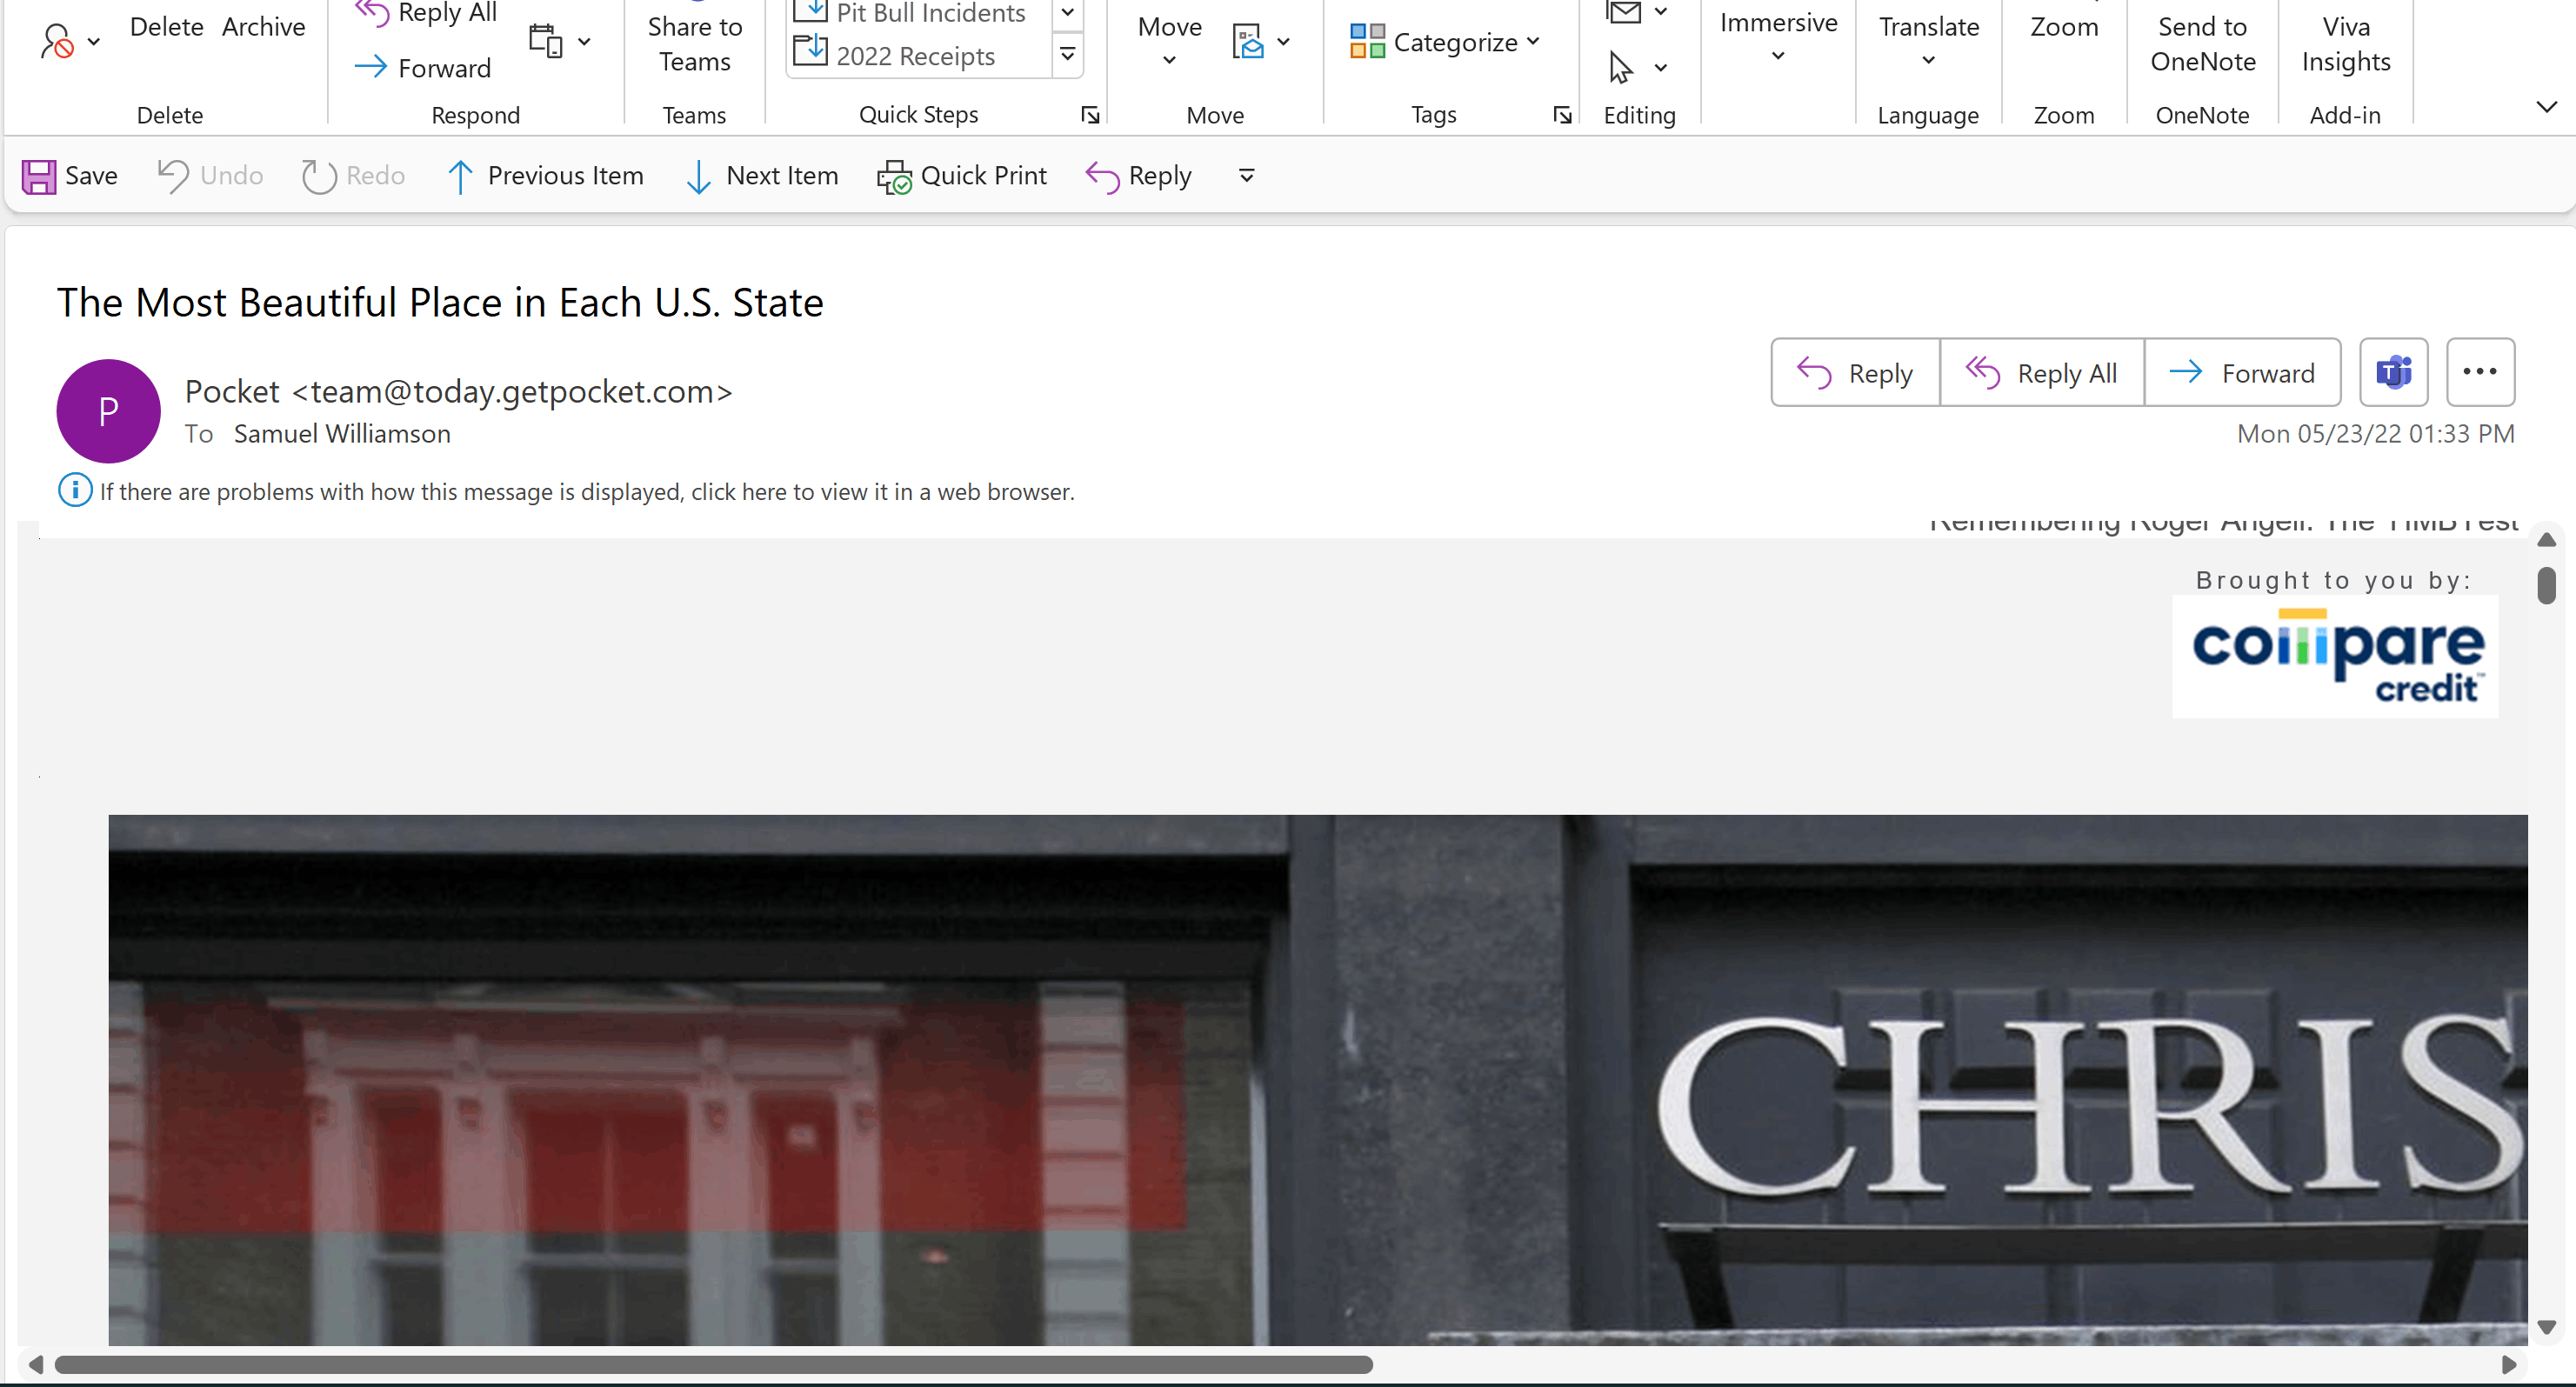Expand the Quick Steps gallery

click(x=1067, y=54)
